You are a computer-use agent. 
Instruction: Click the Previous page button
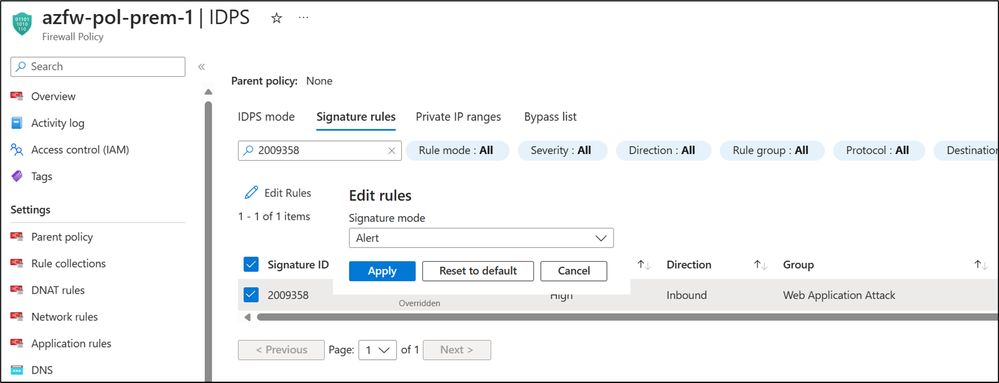282,350
